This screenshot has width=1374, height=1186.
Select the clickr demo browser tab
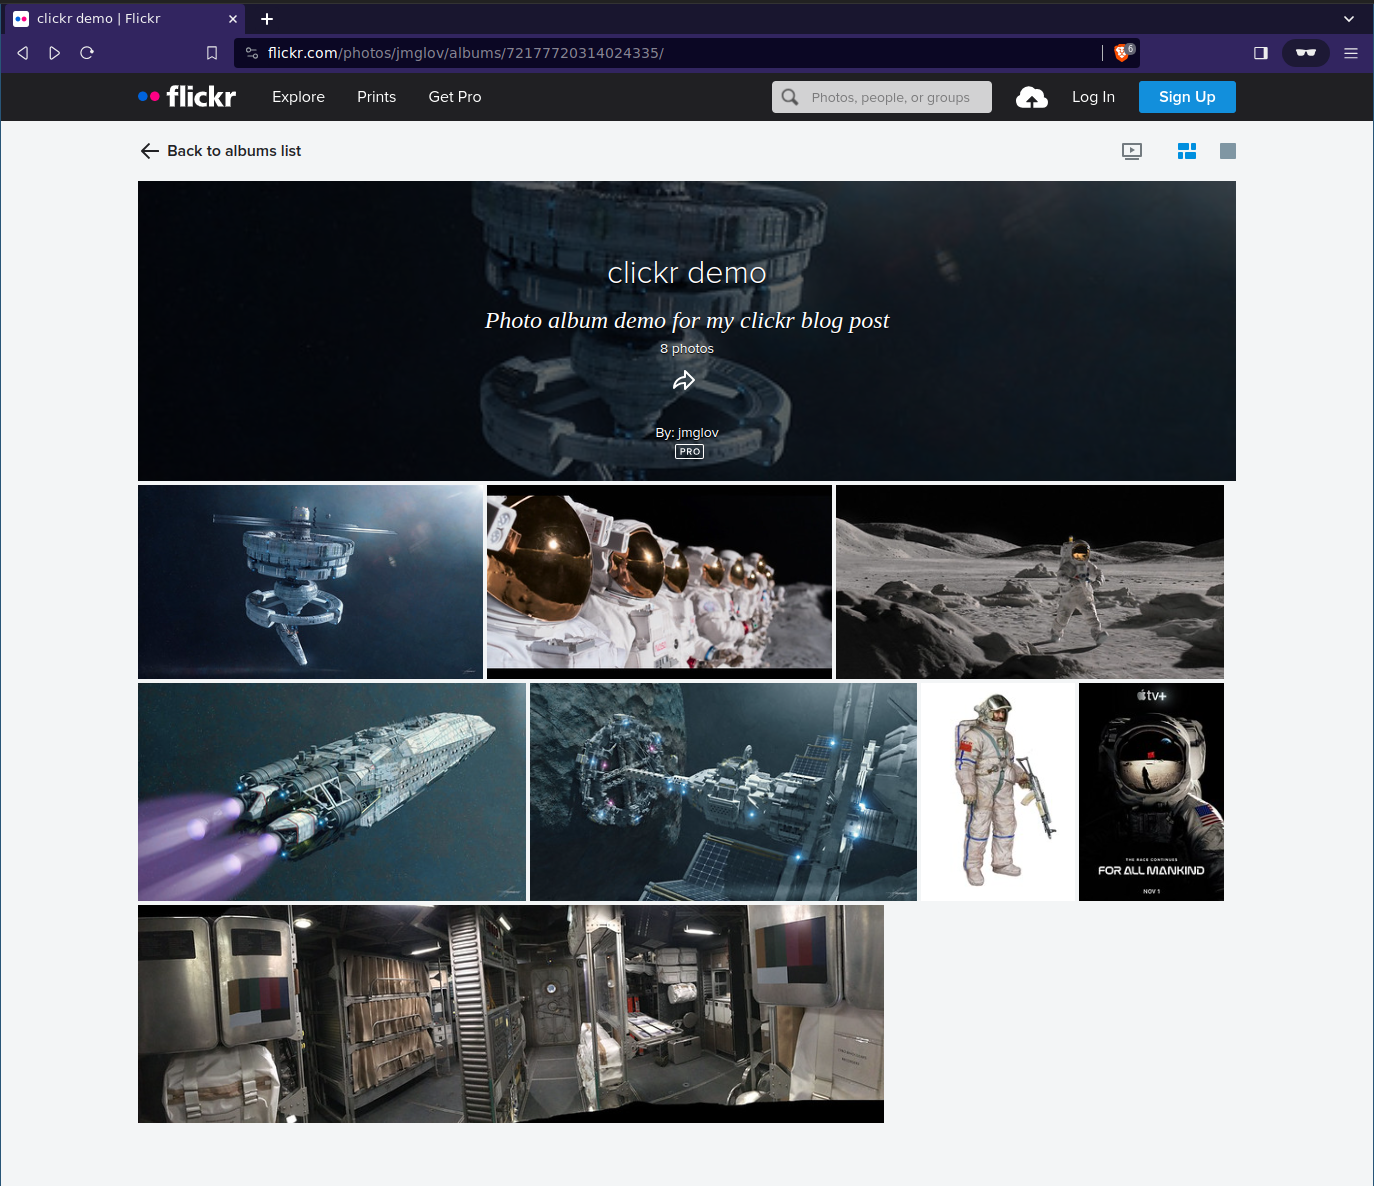pos(125,19)
